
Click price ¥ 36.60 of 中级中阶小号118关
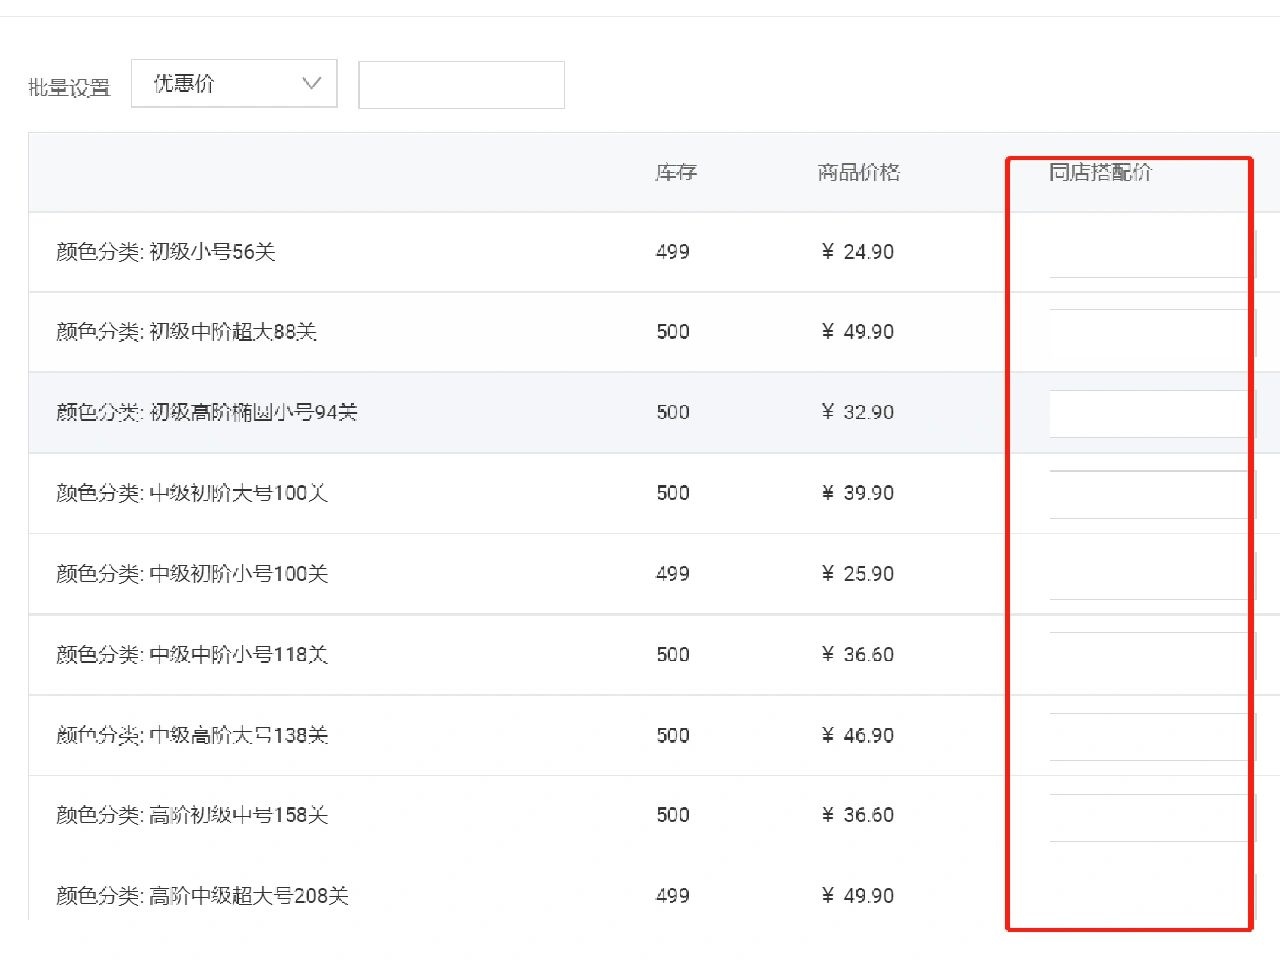pos(857,655)
